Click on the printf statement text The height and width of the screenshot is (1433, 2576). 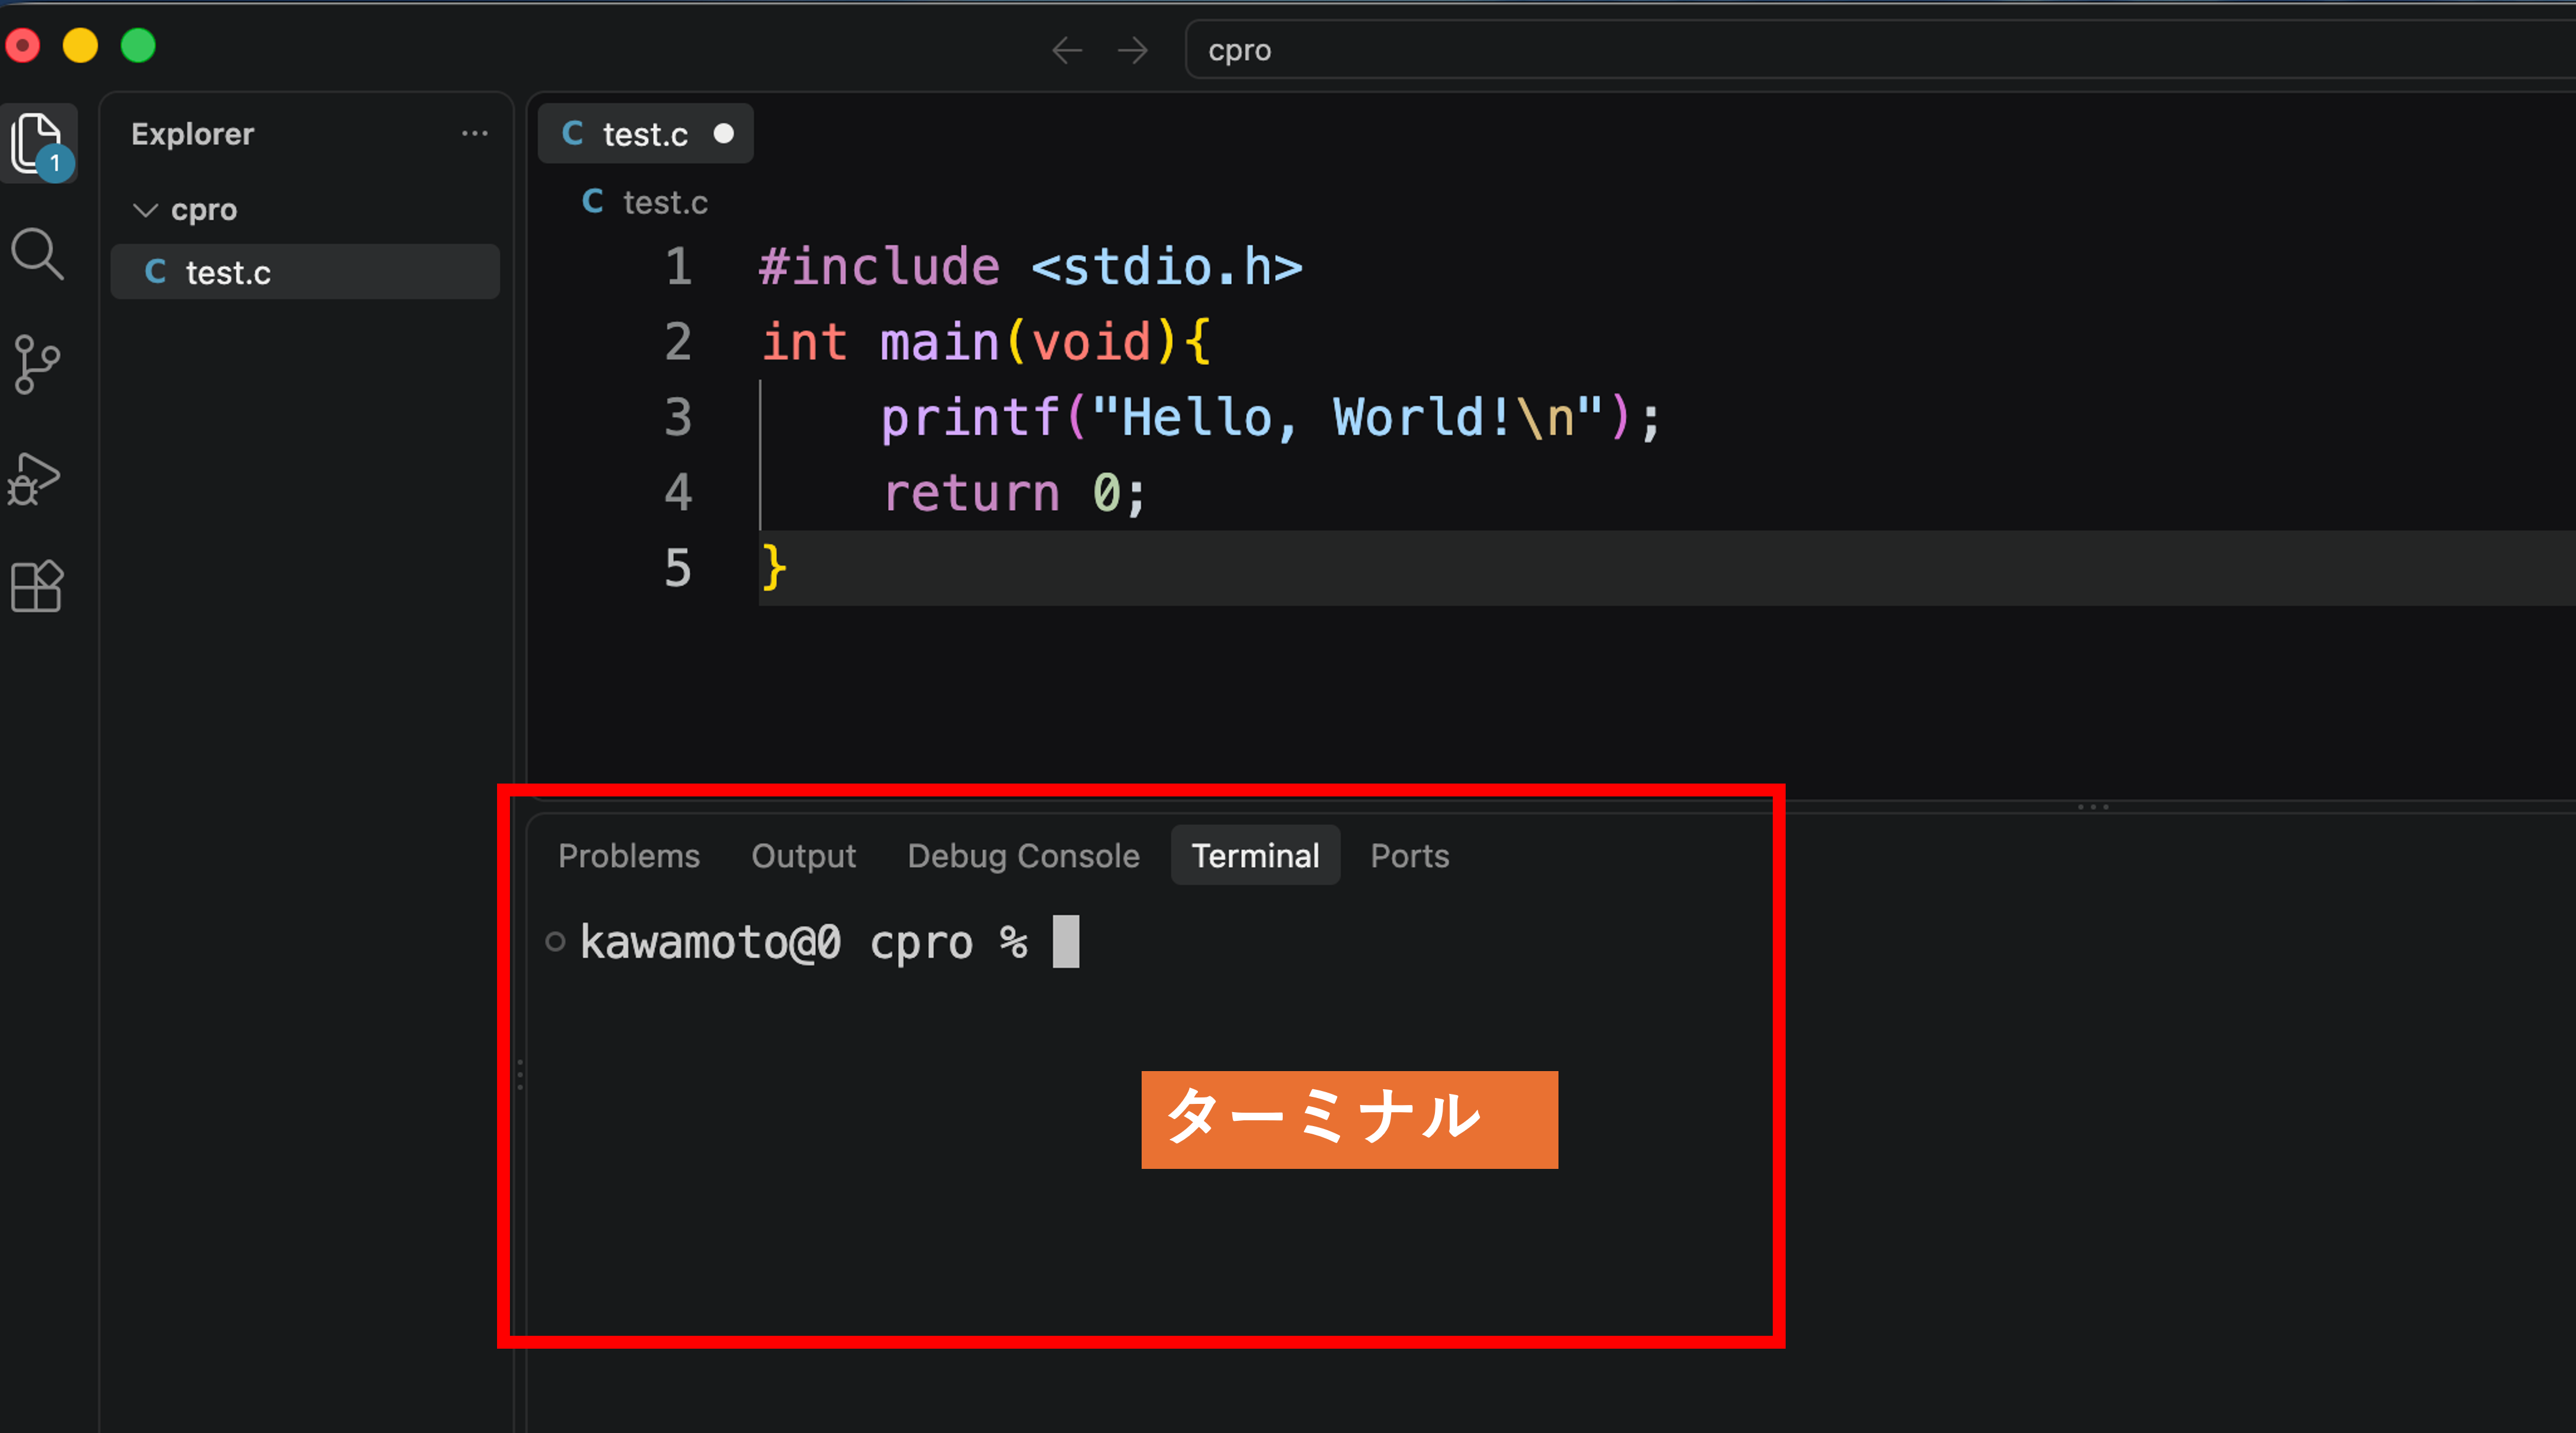pyautogui.click(x=1271, y=417)
